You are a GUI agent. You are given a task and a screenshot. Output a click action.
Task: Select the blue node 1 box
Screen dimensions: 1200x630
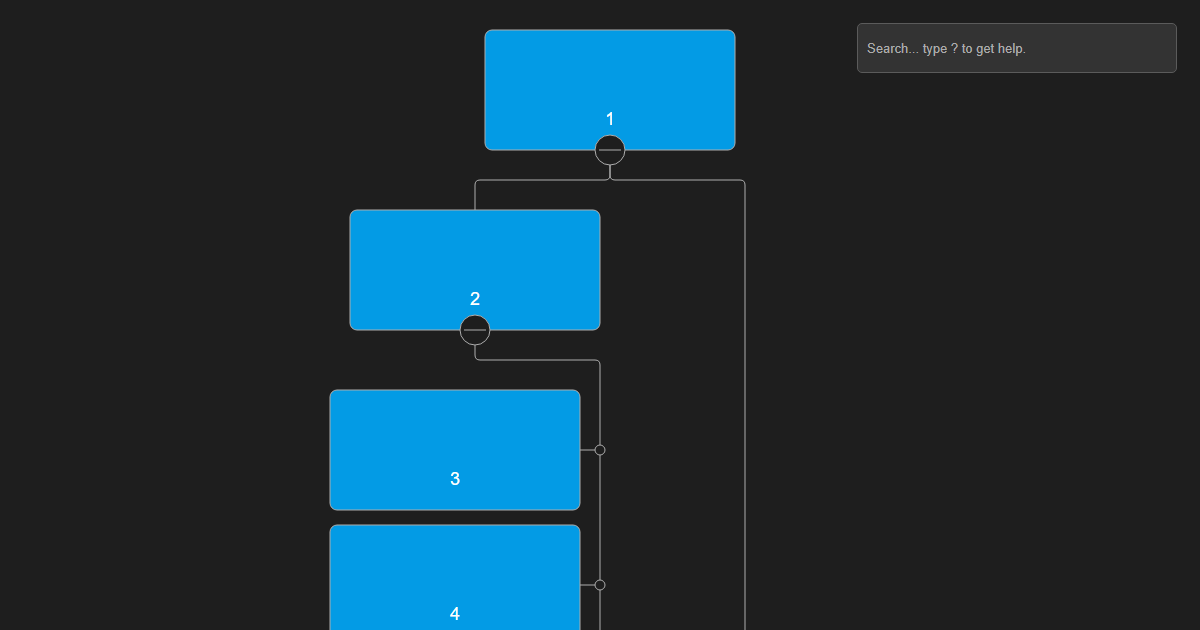pos(610,75)
